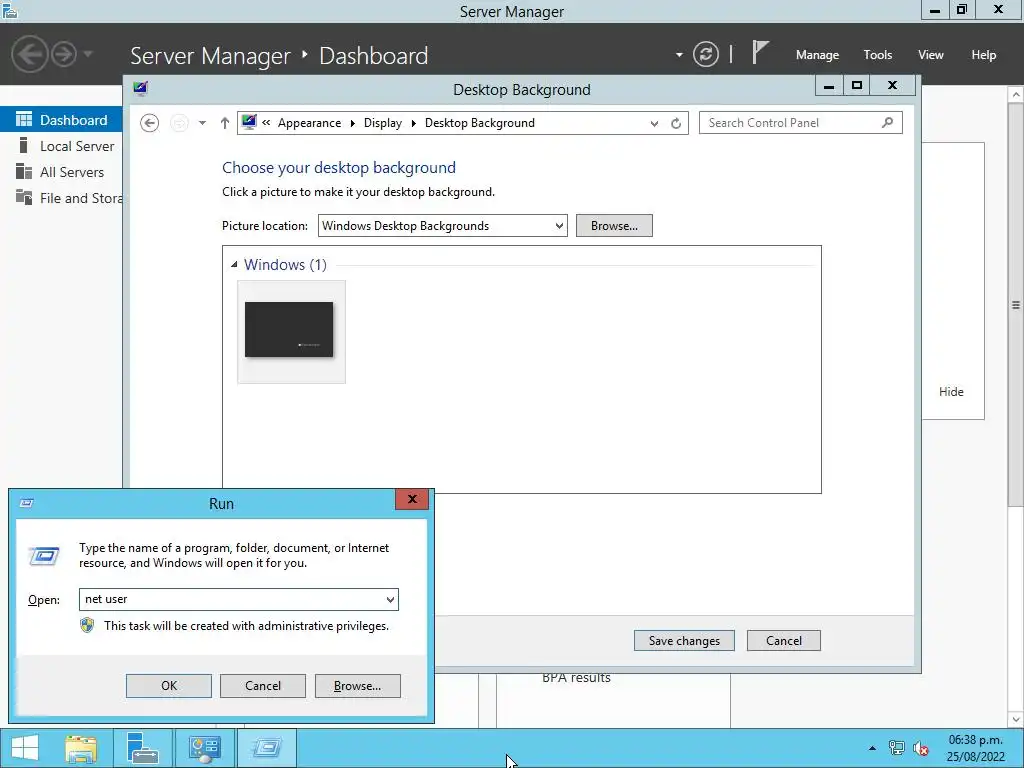Image resolution: width=1024 pixels, height=768 pixels.
Task: Click the Server Manager title bar icon
Action: [x=10, y=10]
